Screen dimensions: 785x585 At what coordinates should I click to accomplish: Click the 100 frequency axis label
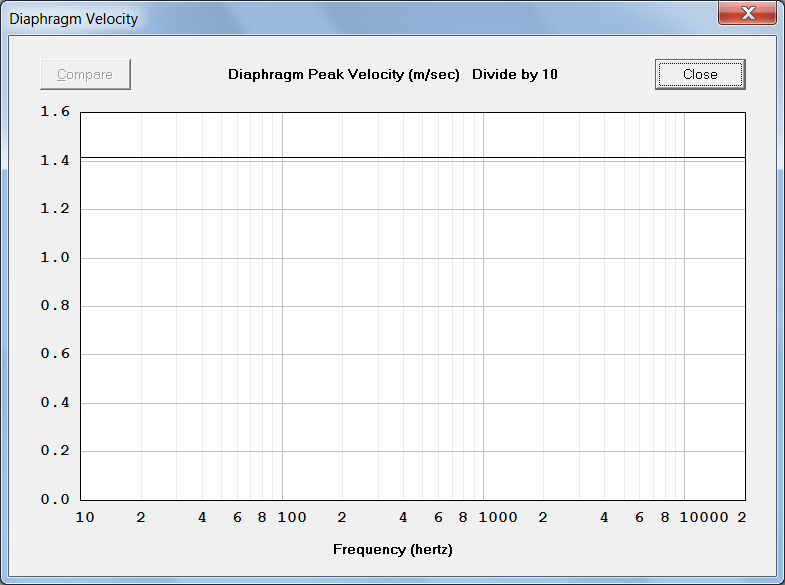292,517
